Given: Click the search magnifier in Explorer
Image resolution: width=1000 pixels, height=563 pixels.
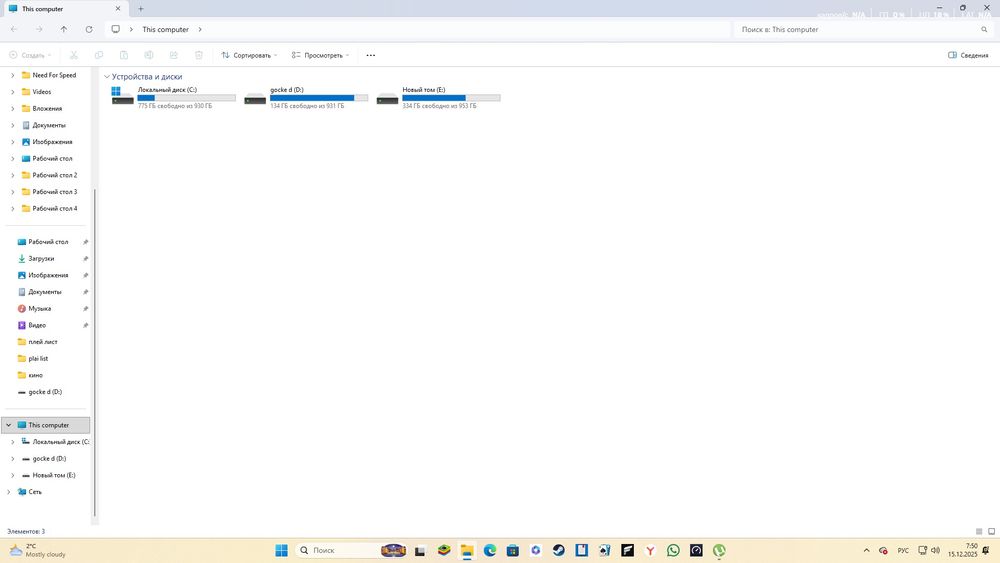Looking at the screenshot, I should [984, 29].
